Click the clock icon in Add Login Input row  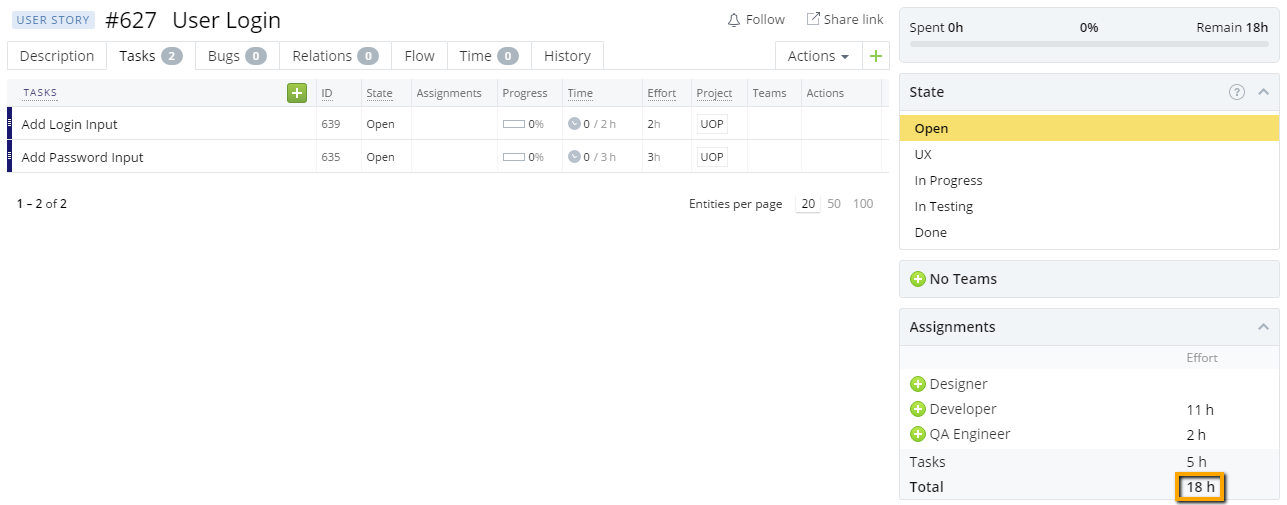tap(574, 124)
